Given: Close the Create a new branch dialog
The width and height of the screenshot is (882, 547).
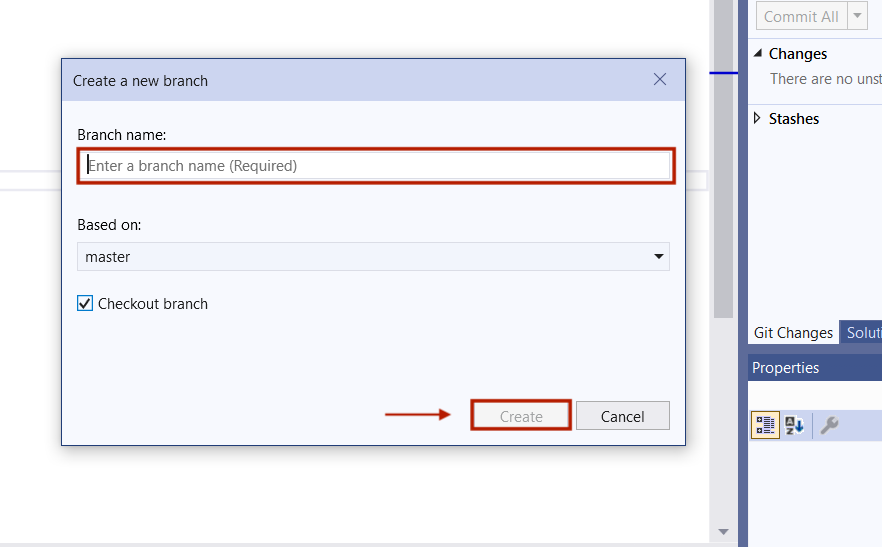Looking at the screenshot, I should [660, 80].
